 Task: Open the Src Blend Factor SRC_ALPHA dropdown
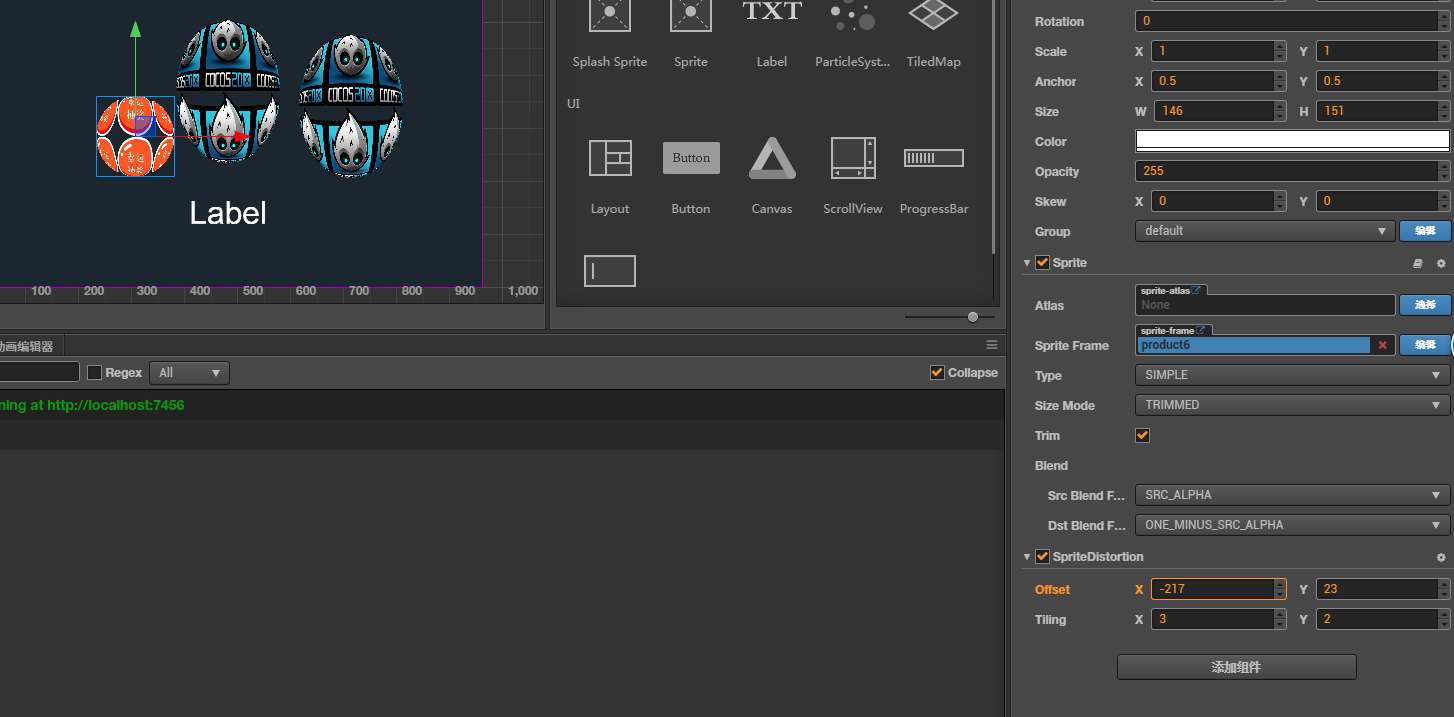(1292, 495)
